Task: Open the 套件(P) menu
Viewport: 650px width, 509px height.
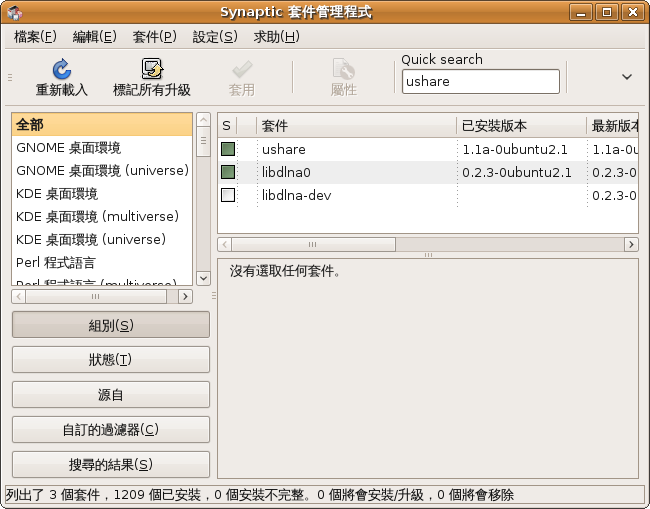Action: tap(155, 37)
